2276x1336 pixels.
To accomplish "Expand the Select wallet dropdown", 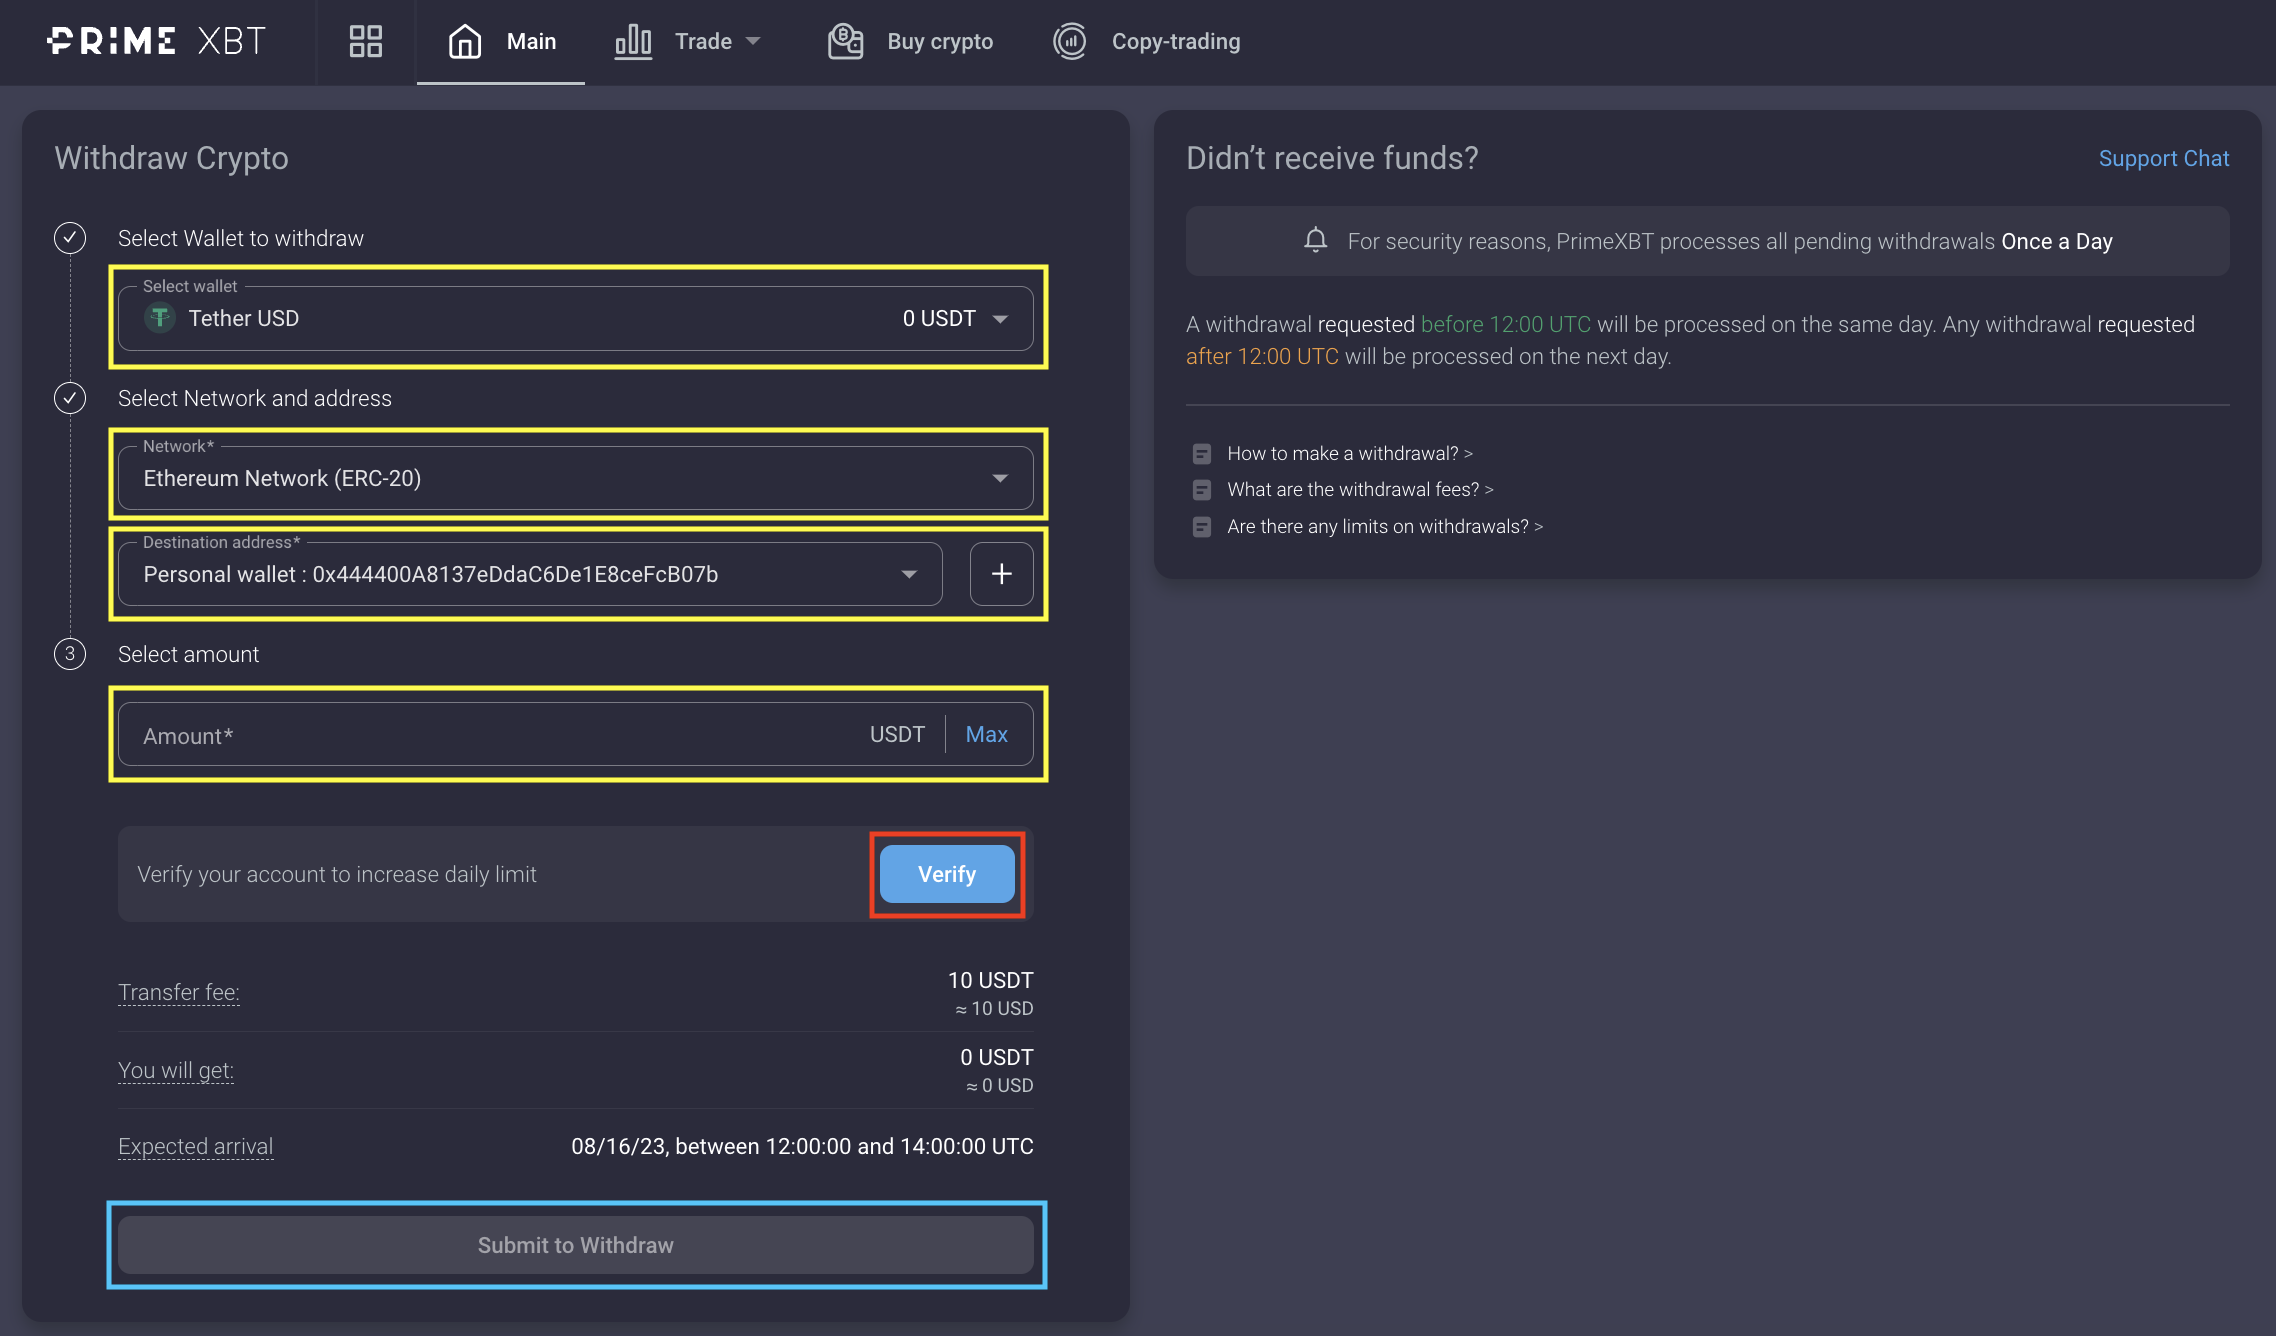I will click(1000, 319).
